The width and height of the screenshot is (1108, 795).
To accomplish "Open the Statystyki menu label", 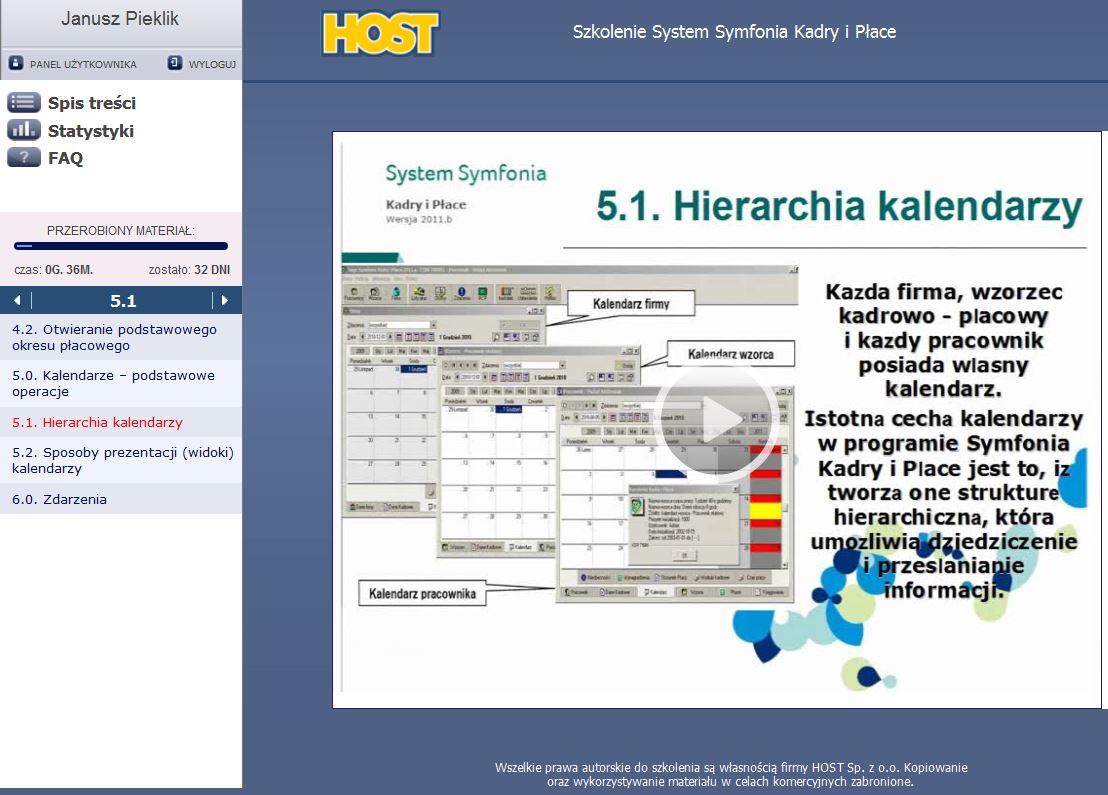I will 91,131.
